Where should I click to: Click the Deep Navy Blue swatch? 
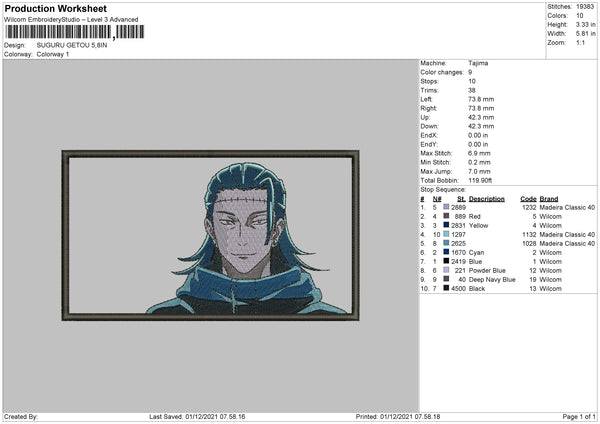pyautogui.click(x=446, y=279)
